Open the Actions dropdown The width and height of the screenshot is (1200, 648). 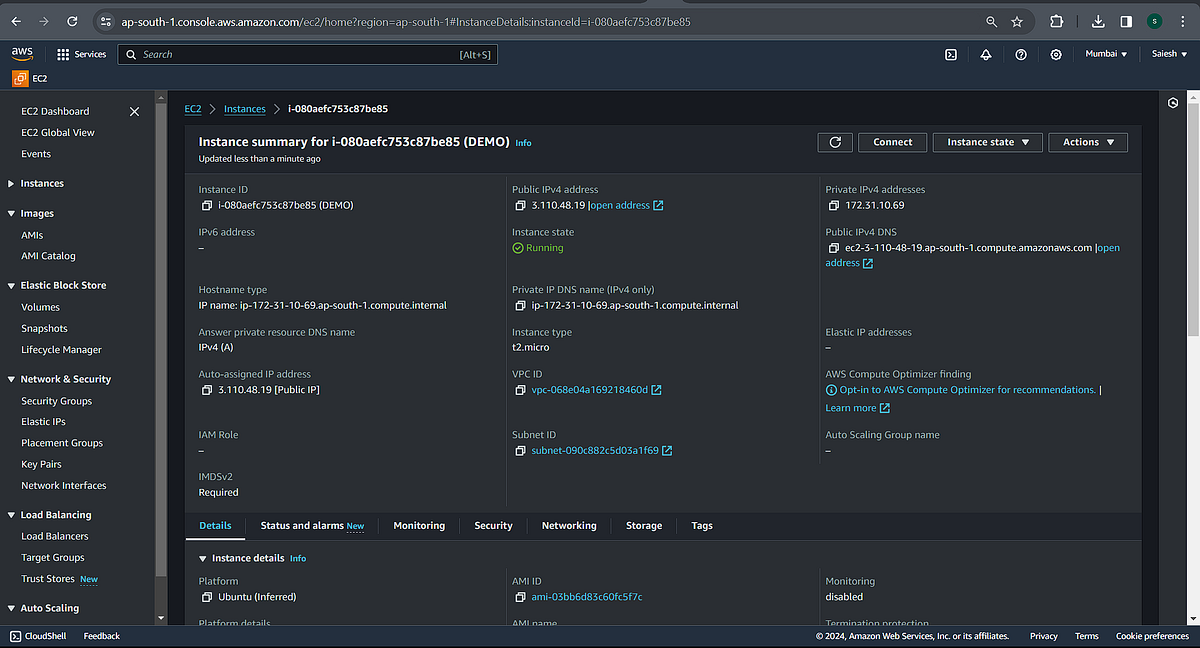(1087, 141)
